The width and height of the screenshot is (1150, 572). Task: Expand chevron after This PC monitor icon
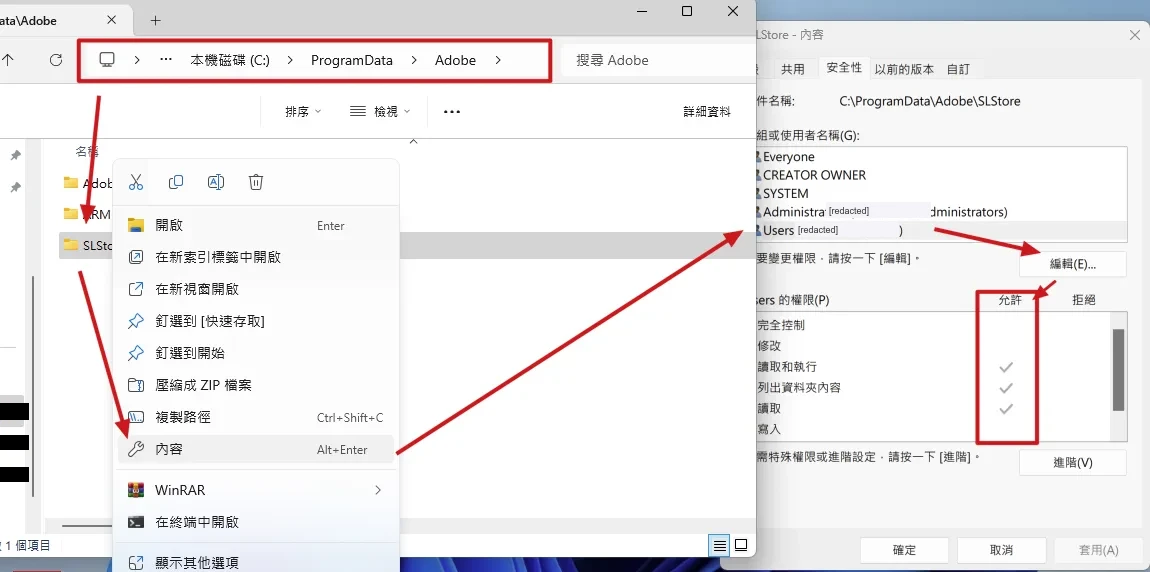137,60
